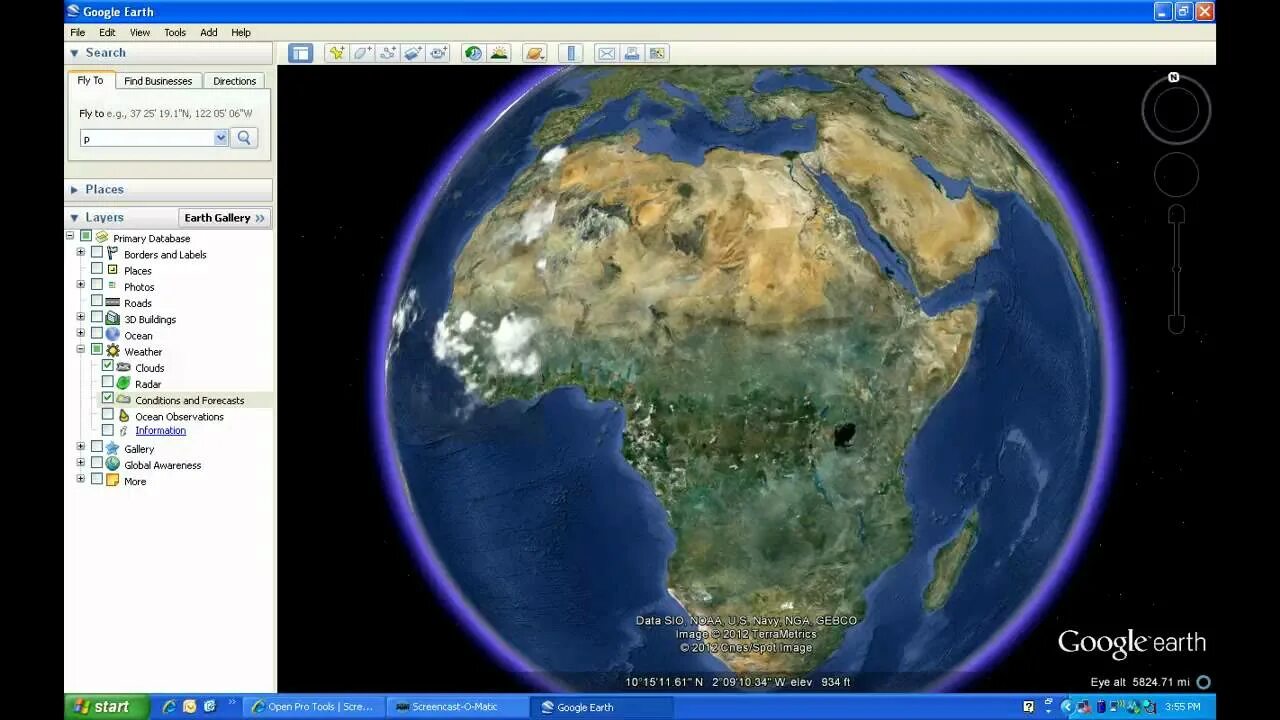Click the Email envelope icon
Image resolution: width=1280 pixels, height=720 pixels.
606,53
